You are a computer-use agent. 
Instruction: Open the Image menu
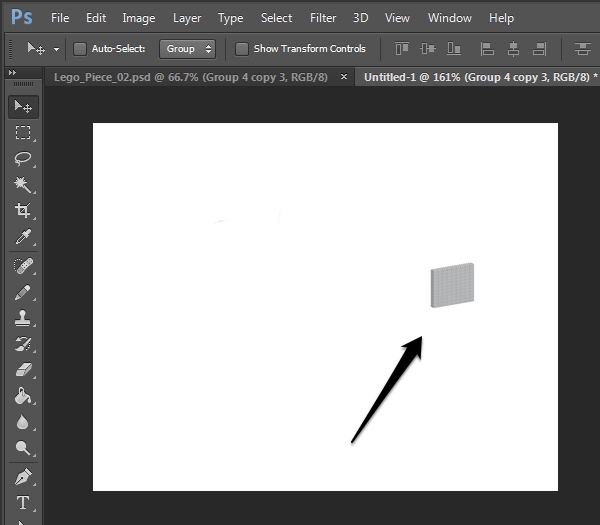pos(139,18)
